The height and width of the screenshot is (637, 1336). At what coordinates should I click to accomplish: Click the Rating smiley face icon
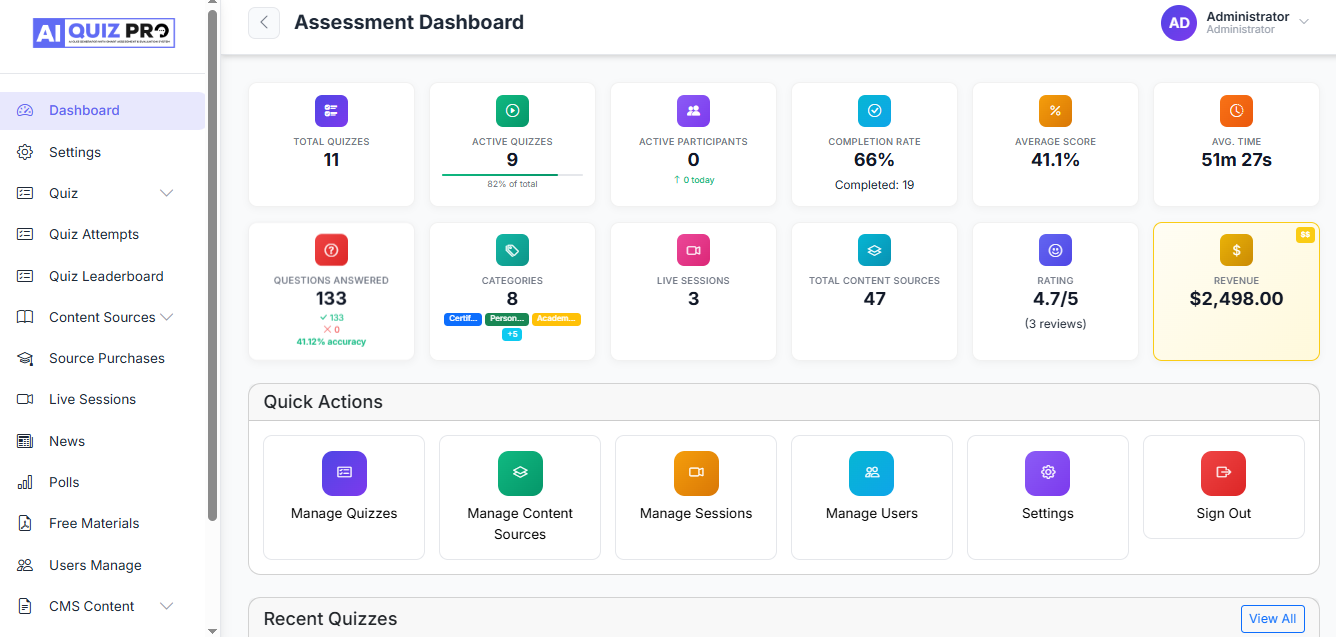tap(1055, 250)
